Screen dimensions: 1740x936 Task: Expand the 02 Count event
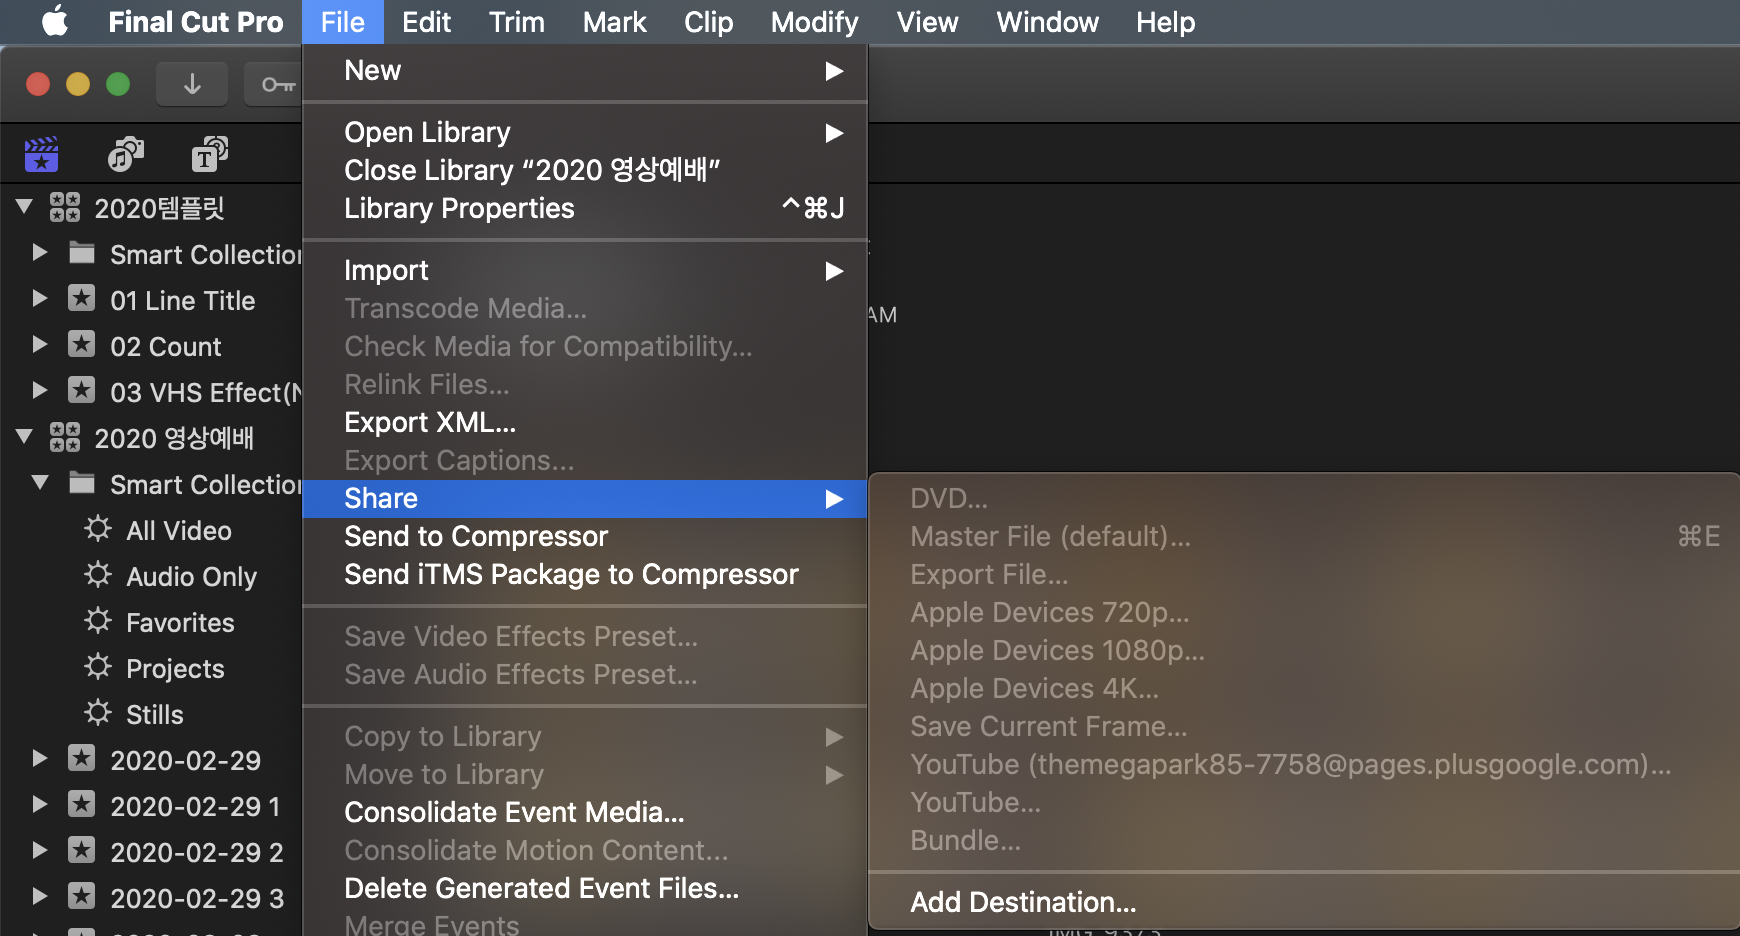click(40, 344)
